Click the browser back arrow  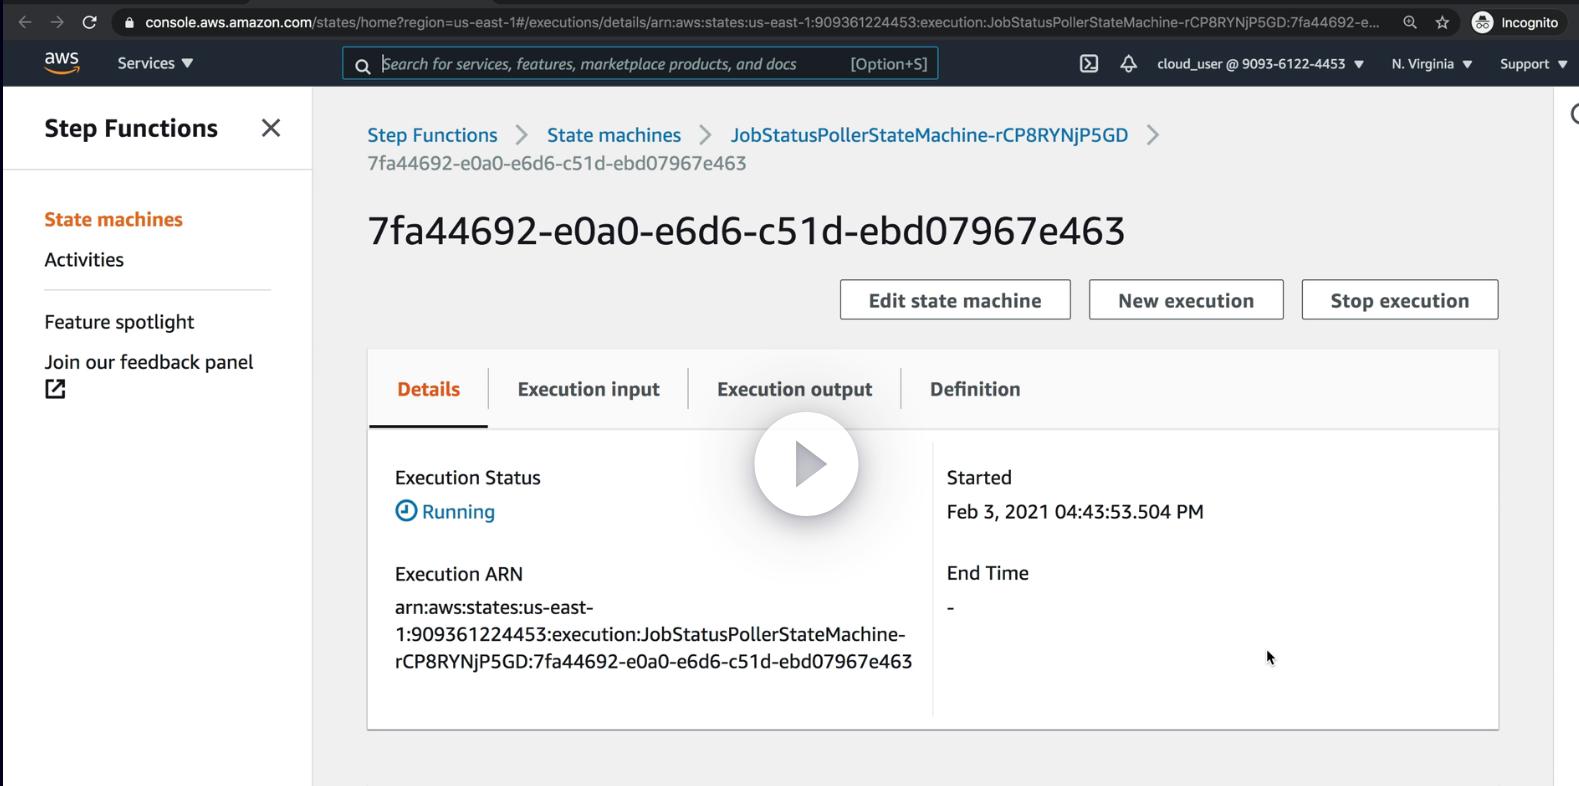click(25, 22)
